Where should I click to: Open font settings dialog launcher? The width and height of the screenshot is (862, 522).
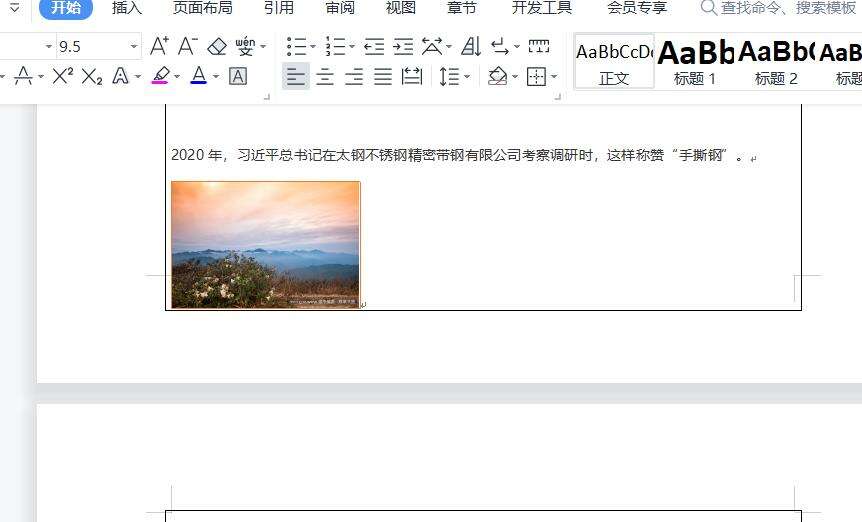(x=267, y=97)
